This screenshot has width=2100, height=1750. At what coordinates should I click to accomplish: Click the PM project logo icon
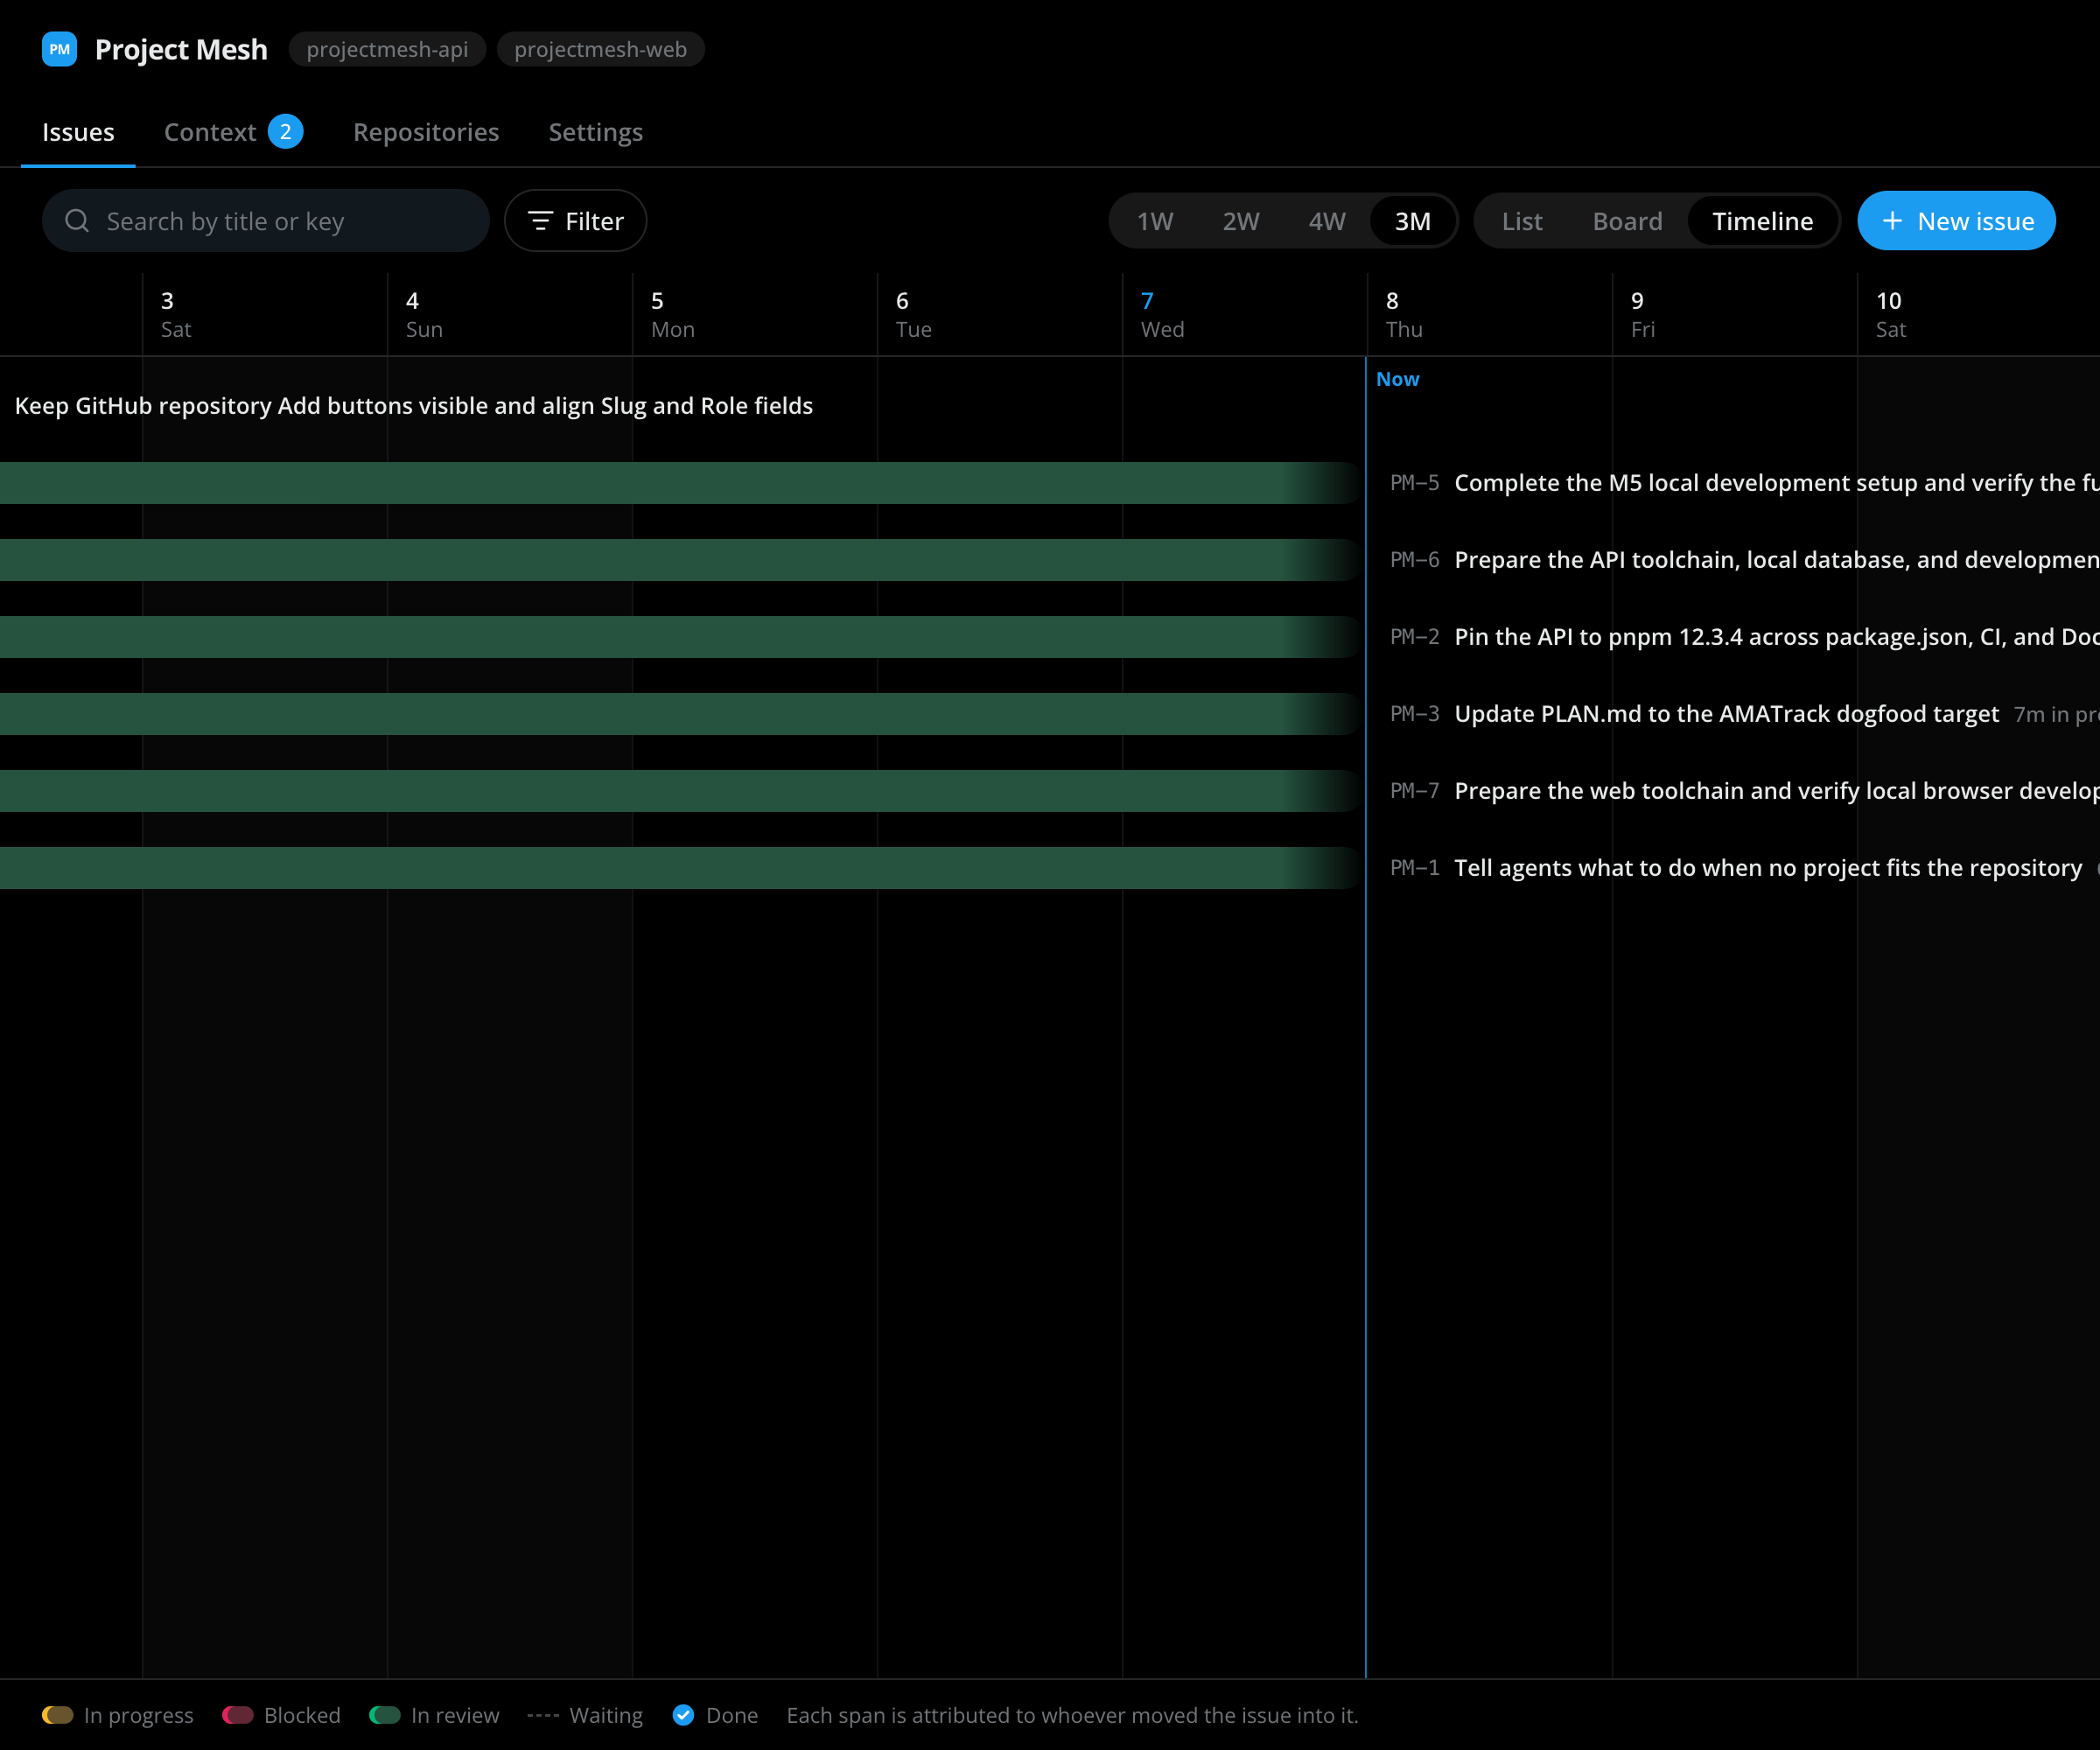pyautogui.click(x=59, y=49)
